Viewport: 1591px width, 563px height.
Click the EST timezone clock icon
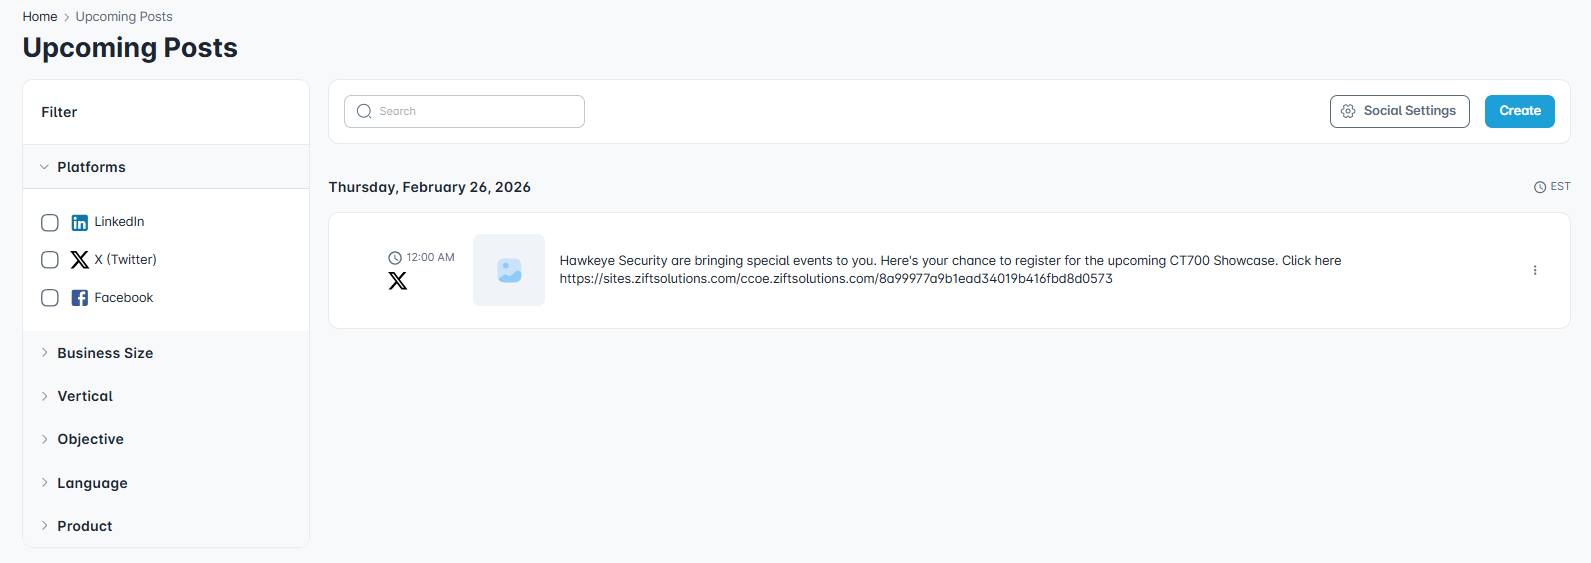click(x=1540, y=187)
